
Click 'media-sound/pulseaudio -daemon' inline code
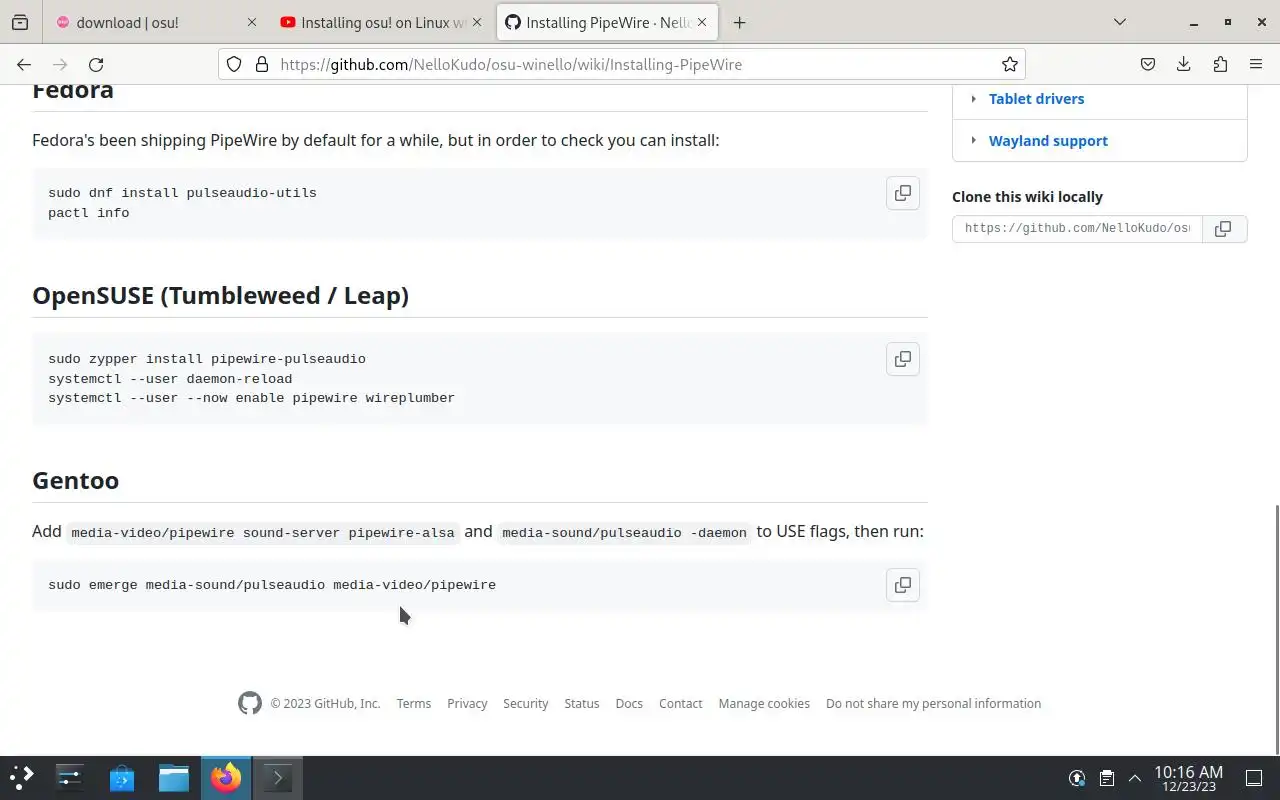(x=624, y=532)
